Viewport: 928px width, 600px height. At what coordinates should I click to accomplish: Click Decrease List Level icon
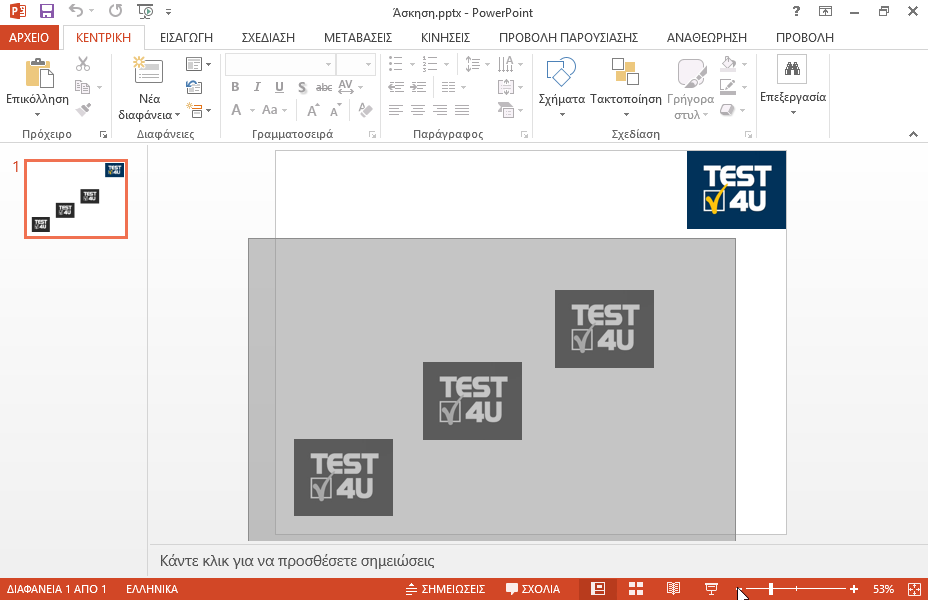396,87
